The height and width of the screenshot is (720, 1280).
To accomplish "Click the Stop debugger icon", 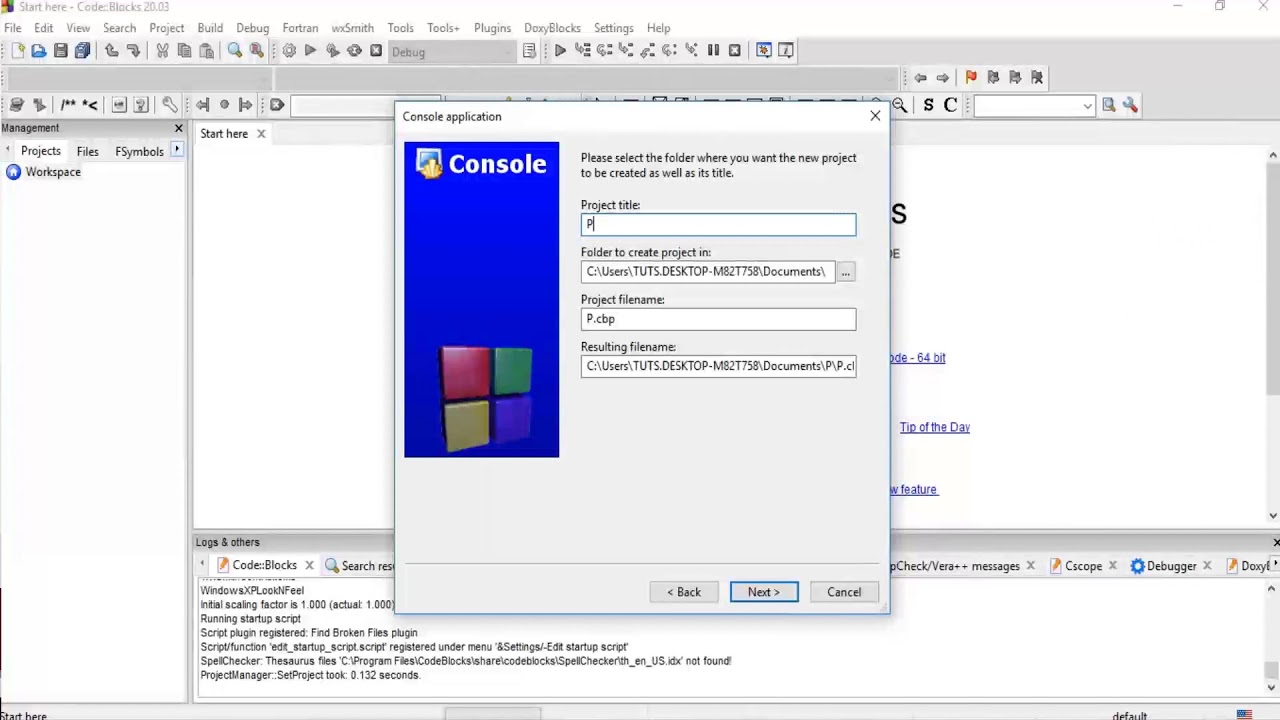I will (x=735, y=51).
